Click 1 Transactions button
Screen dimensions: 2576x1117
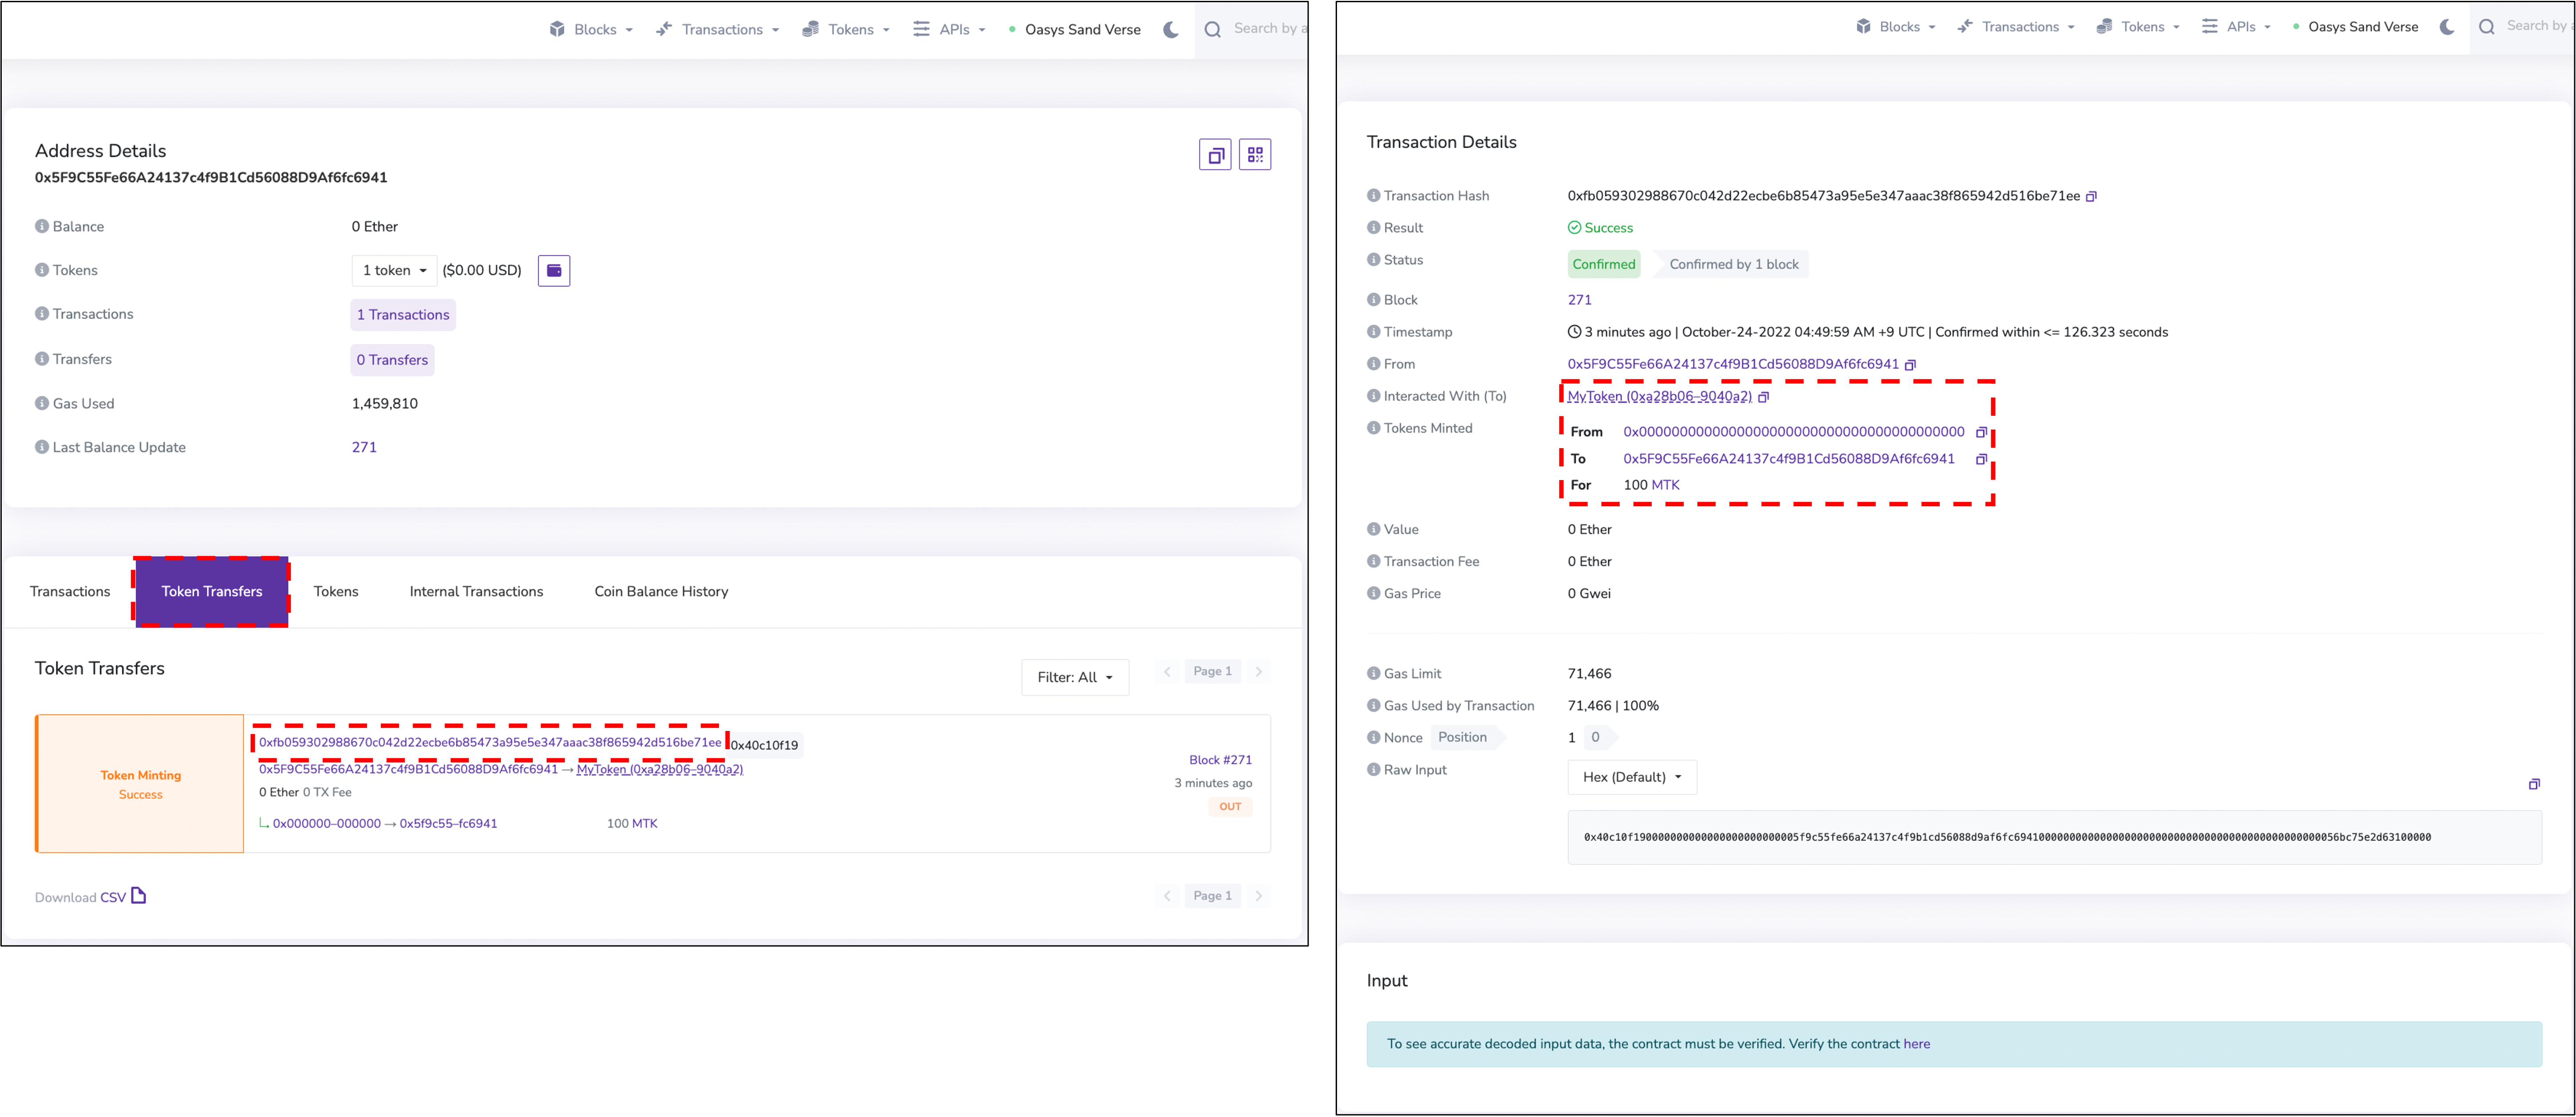403,315
